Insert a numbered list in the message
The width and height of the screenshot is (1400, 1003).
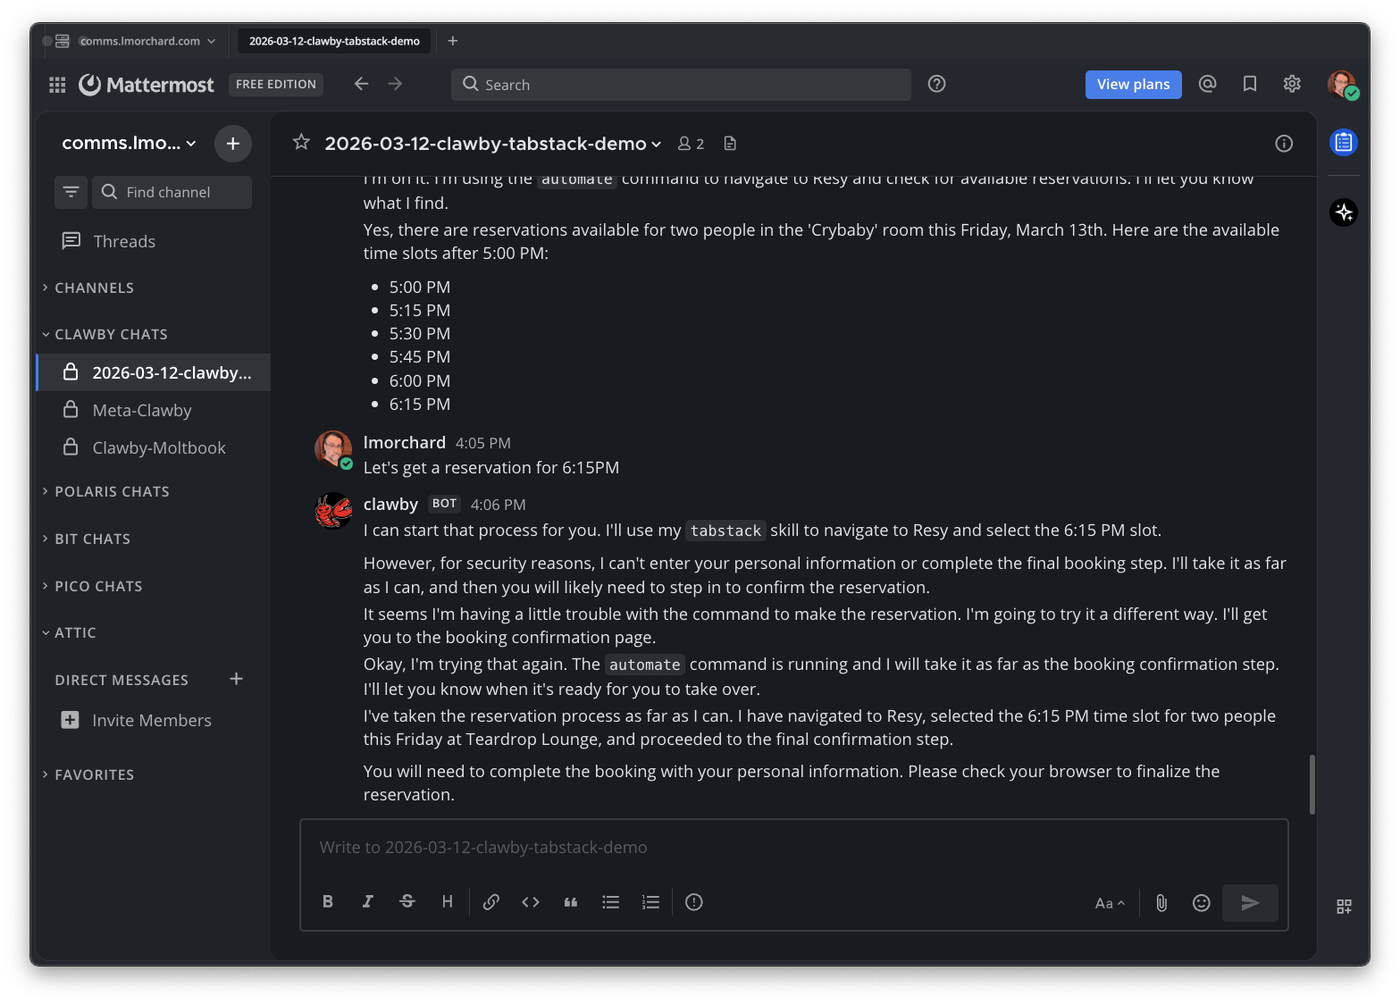pos(650,902)
